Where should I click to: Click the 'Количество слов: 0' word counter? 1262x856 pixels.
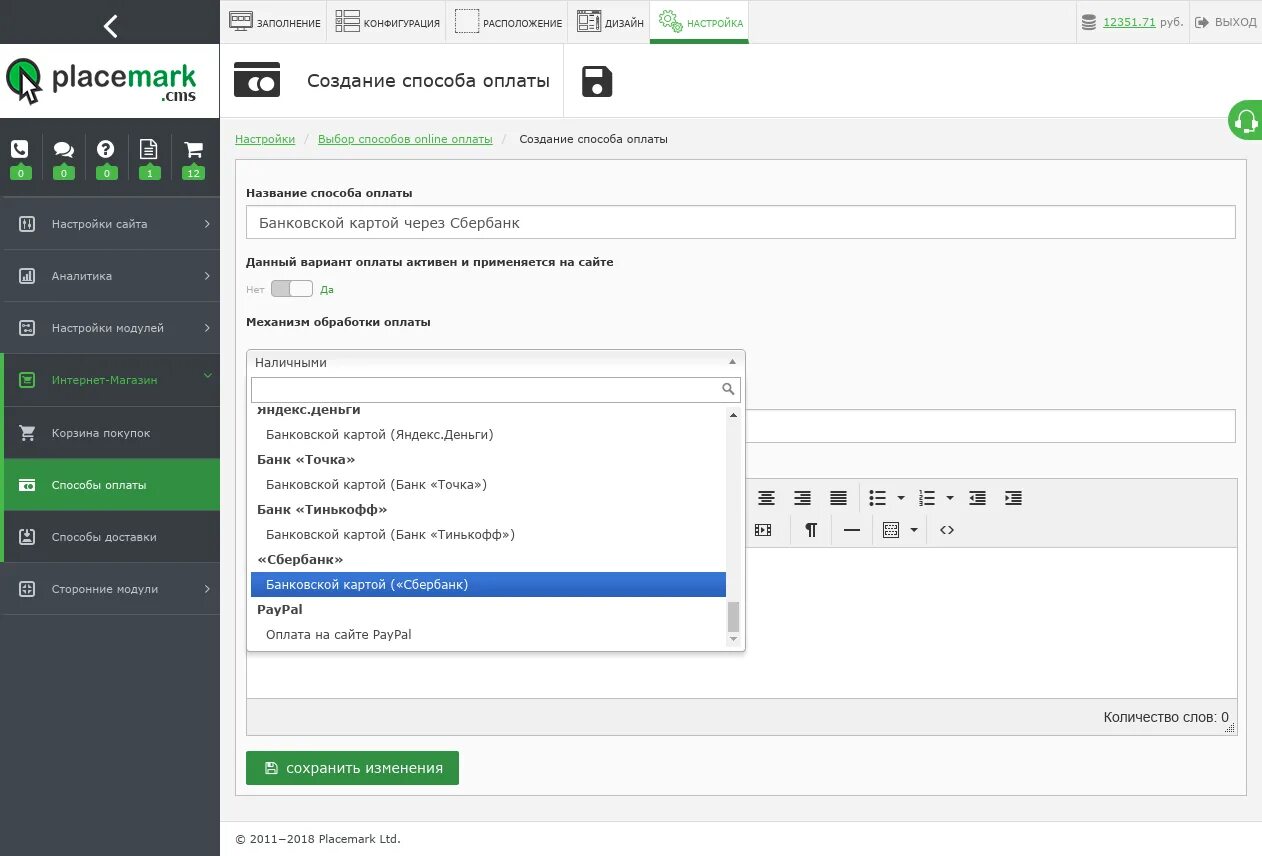[x=1166, y=717]
